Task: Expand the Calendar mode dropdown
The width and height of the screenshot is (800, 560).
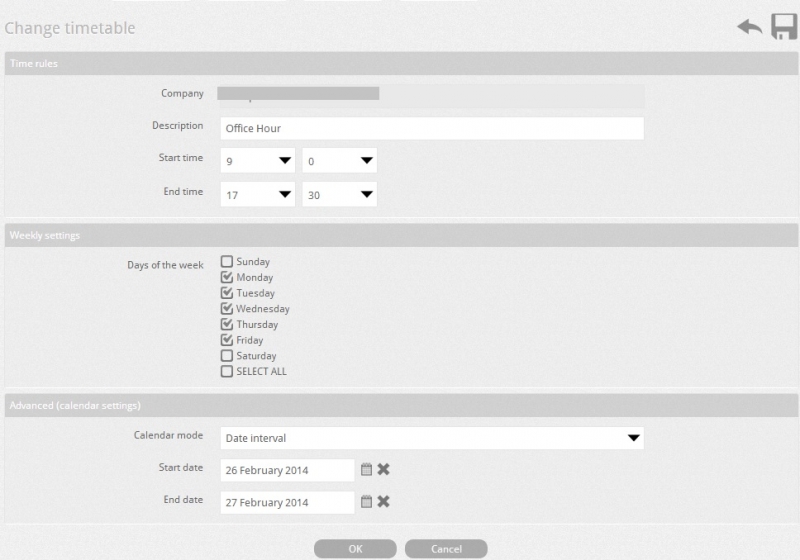Action: tap(432, 438)
